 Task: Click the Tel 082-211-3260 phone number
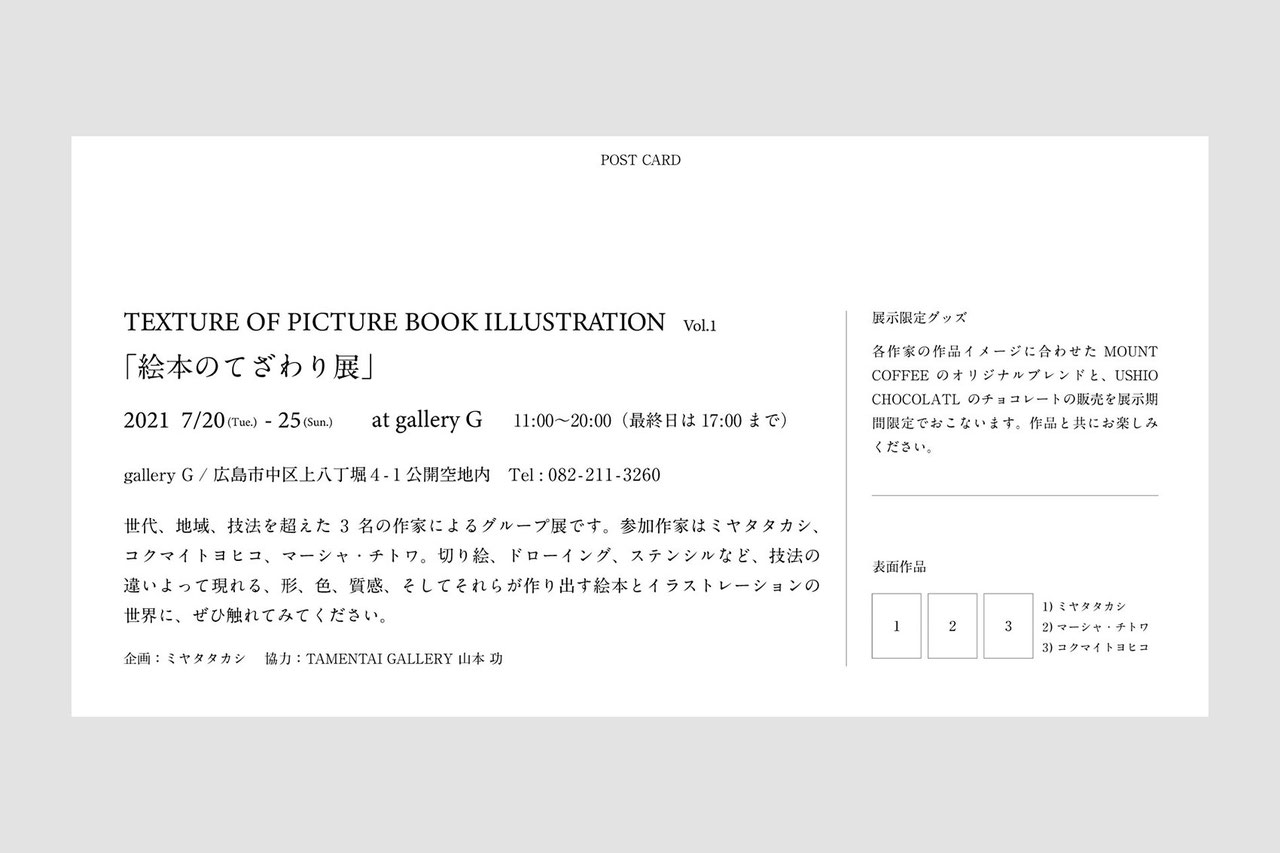click(585, 475)
